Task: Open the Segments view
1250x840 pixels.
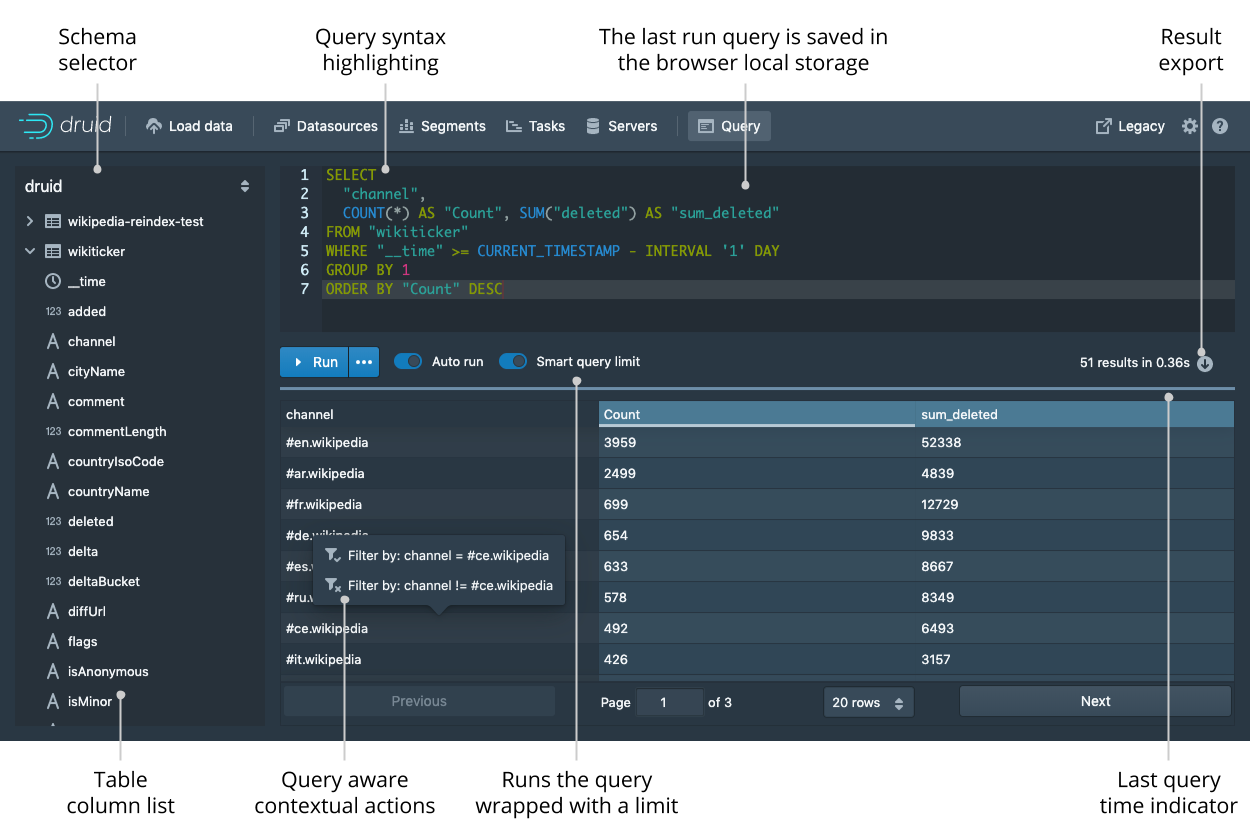Action: [442, 126]
